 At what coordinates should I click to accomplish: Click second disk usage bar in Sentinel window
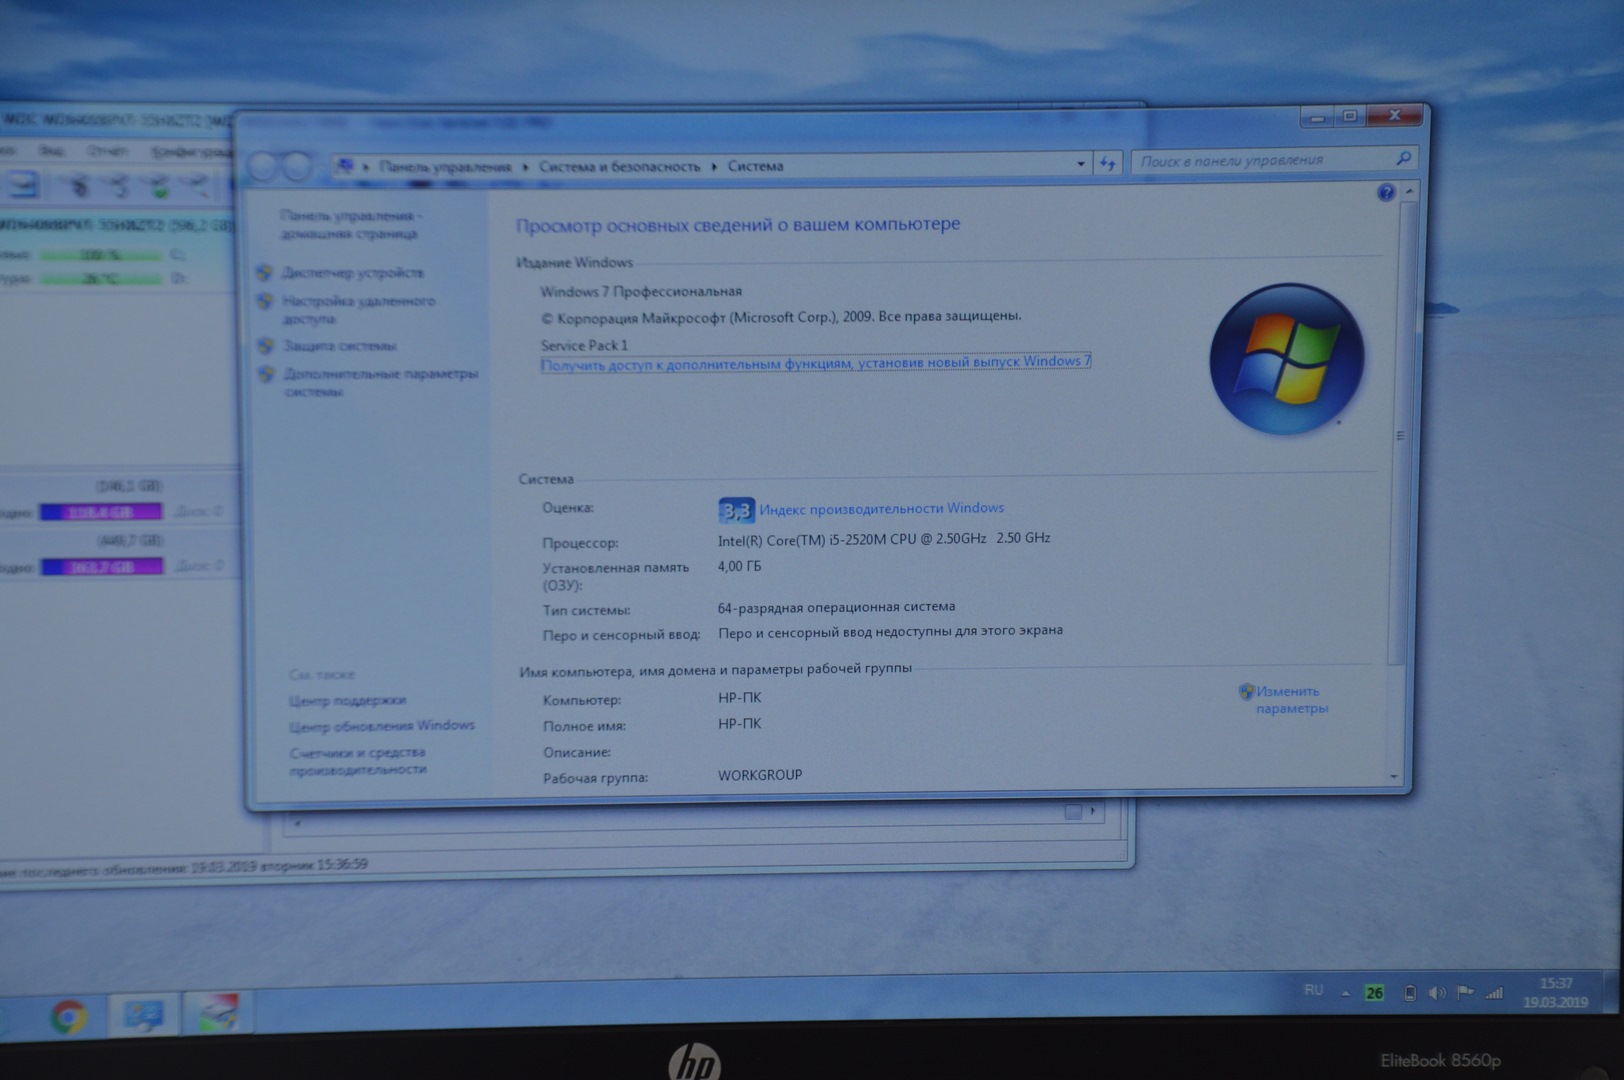(101, 567)
